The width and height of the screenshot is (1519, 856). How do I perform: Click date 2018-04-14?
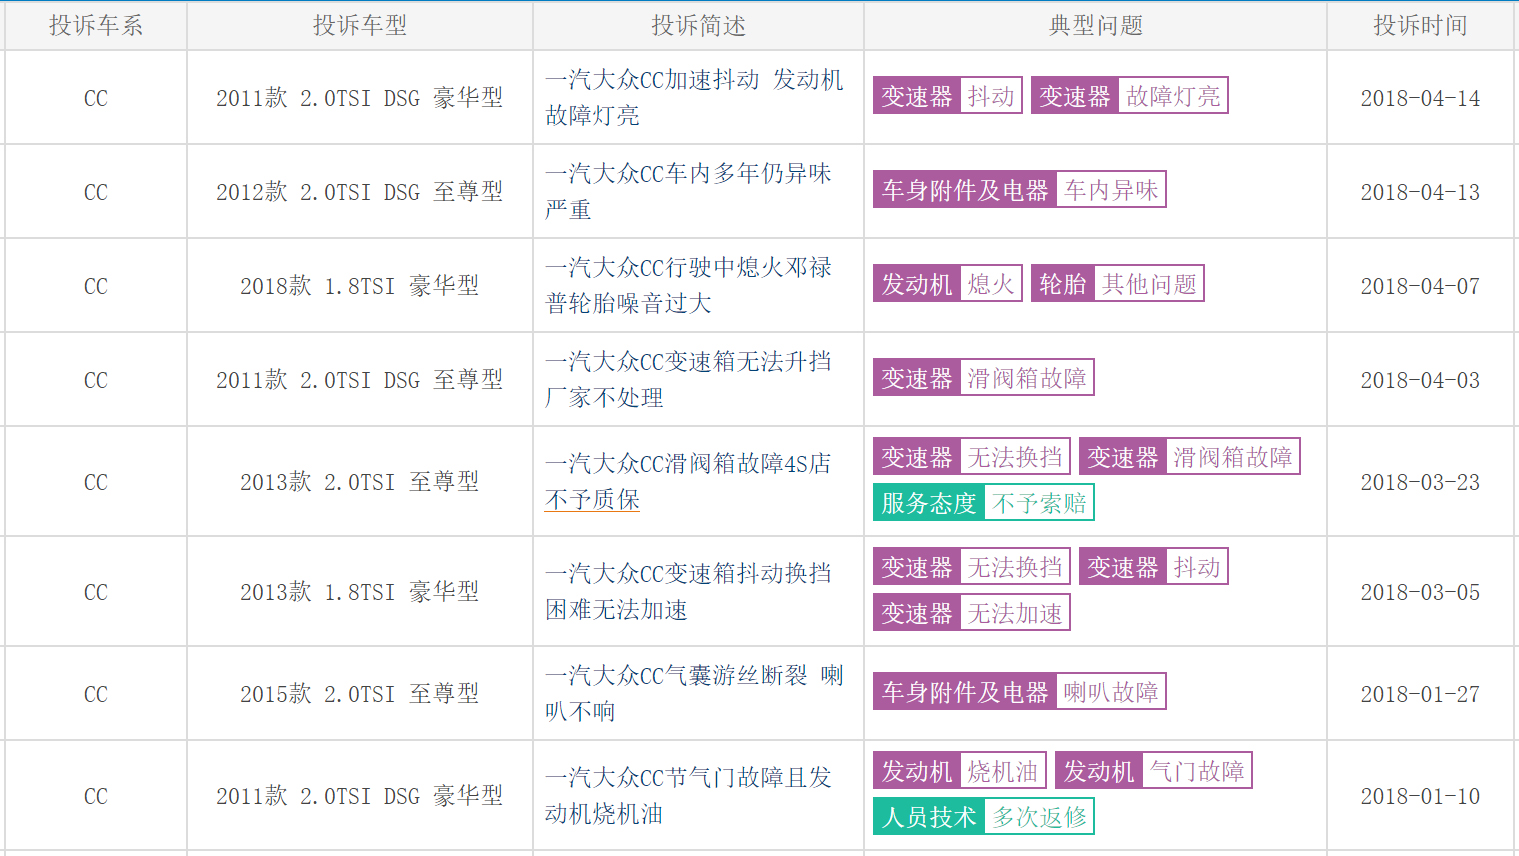pos(1420,98)
